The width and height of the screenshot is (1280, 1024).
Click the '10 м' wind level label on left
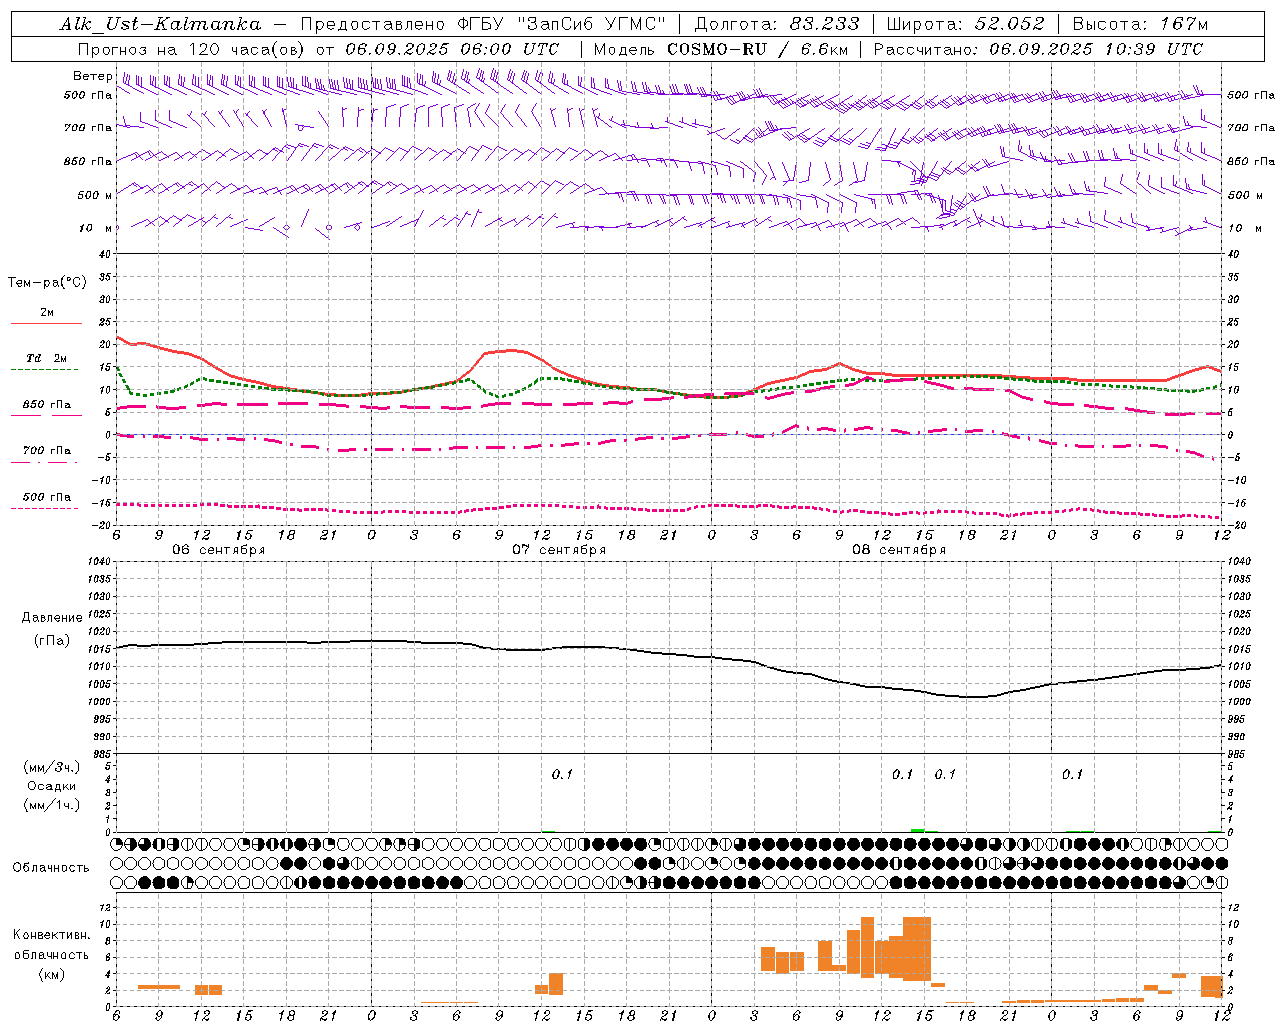[x=96, y=229]
